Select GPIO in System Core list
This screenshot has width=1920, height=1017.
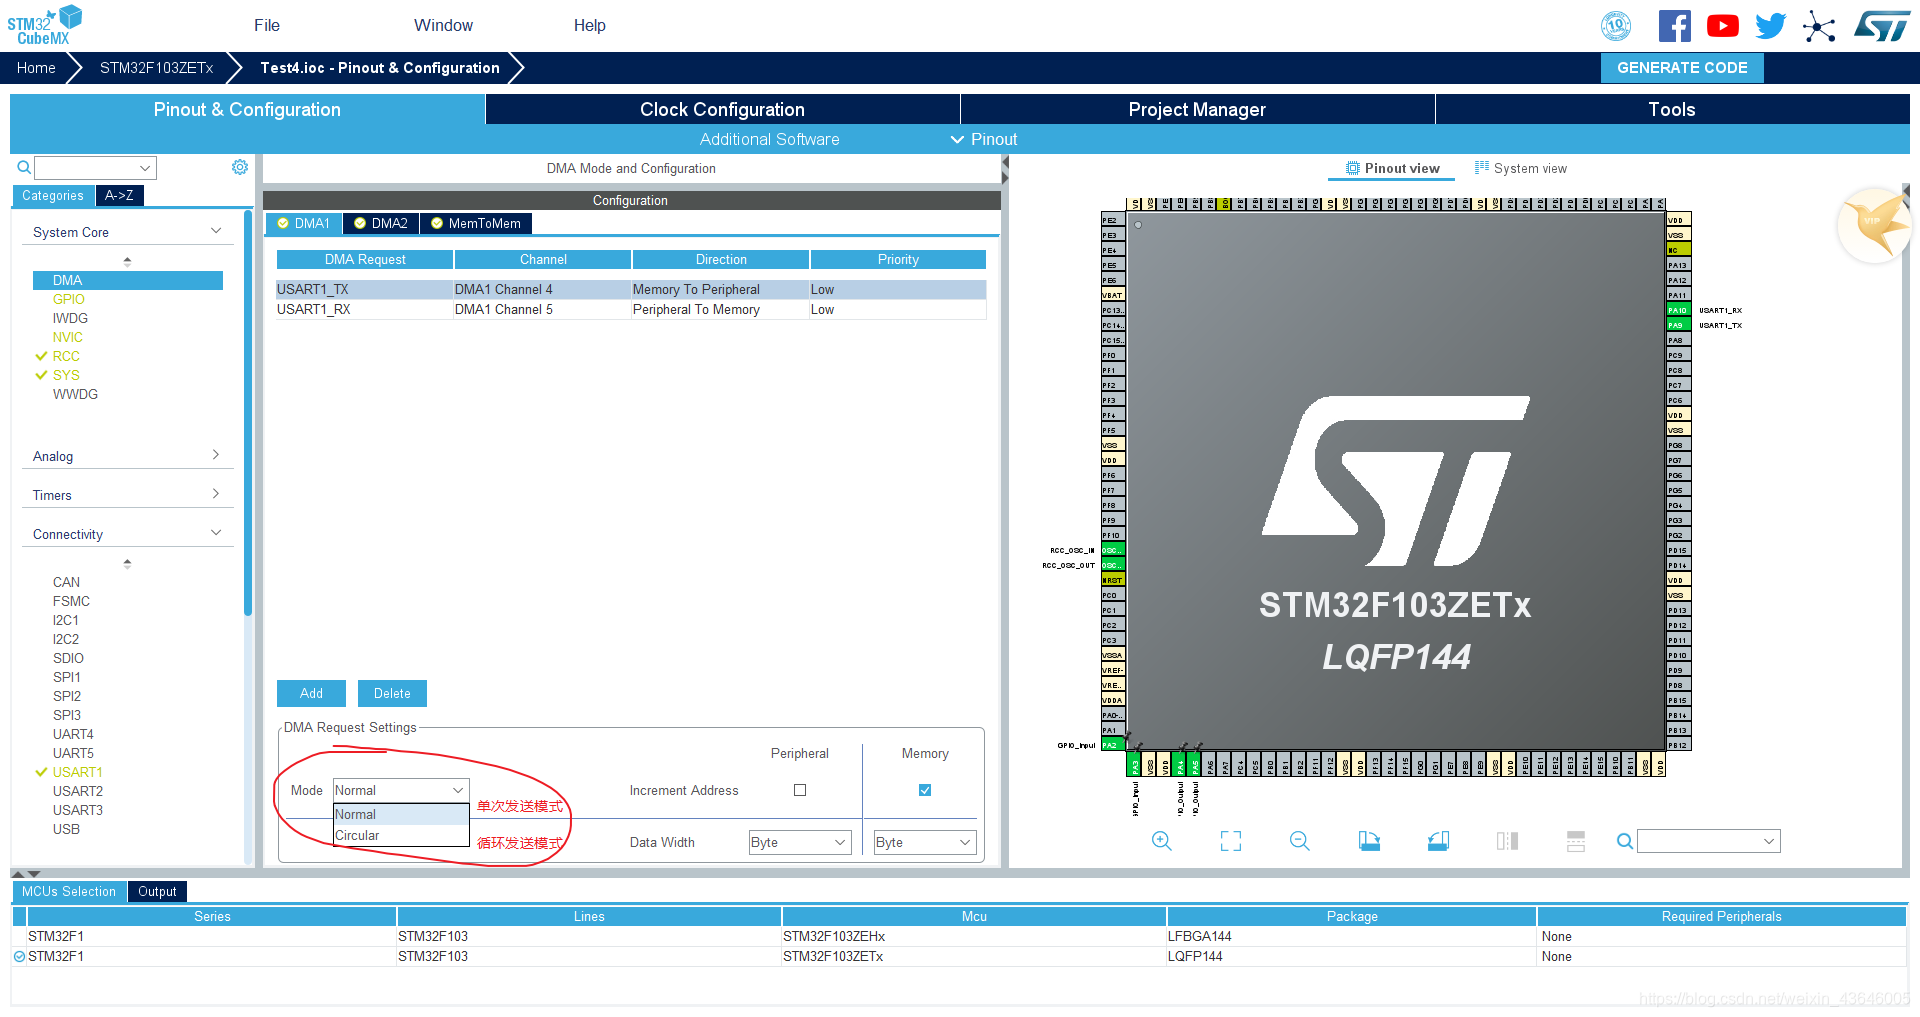69,299
